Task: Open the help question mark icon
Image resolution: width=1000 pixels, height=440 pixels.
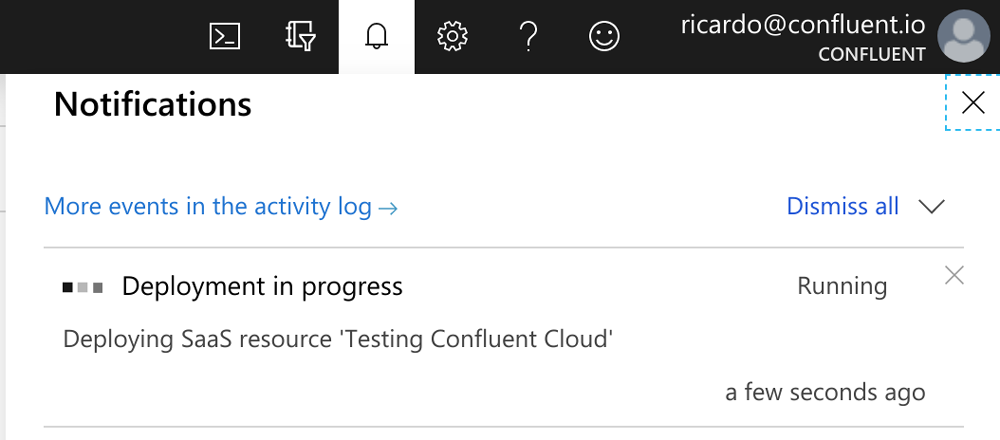Action: [528, 36]
